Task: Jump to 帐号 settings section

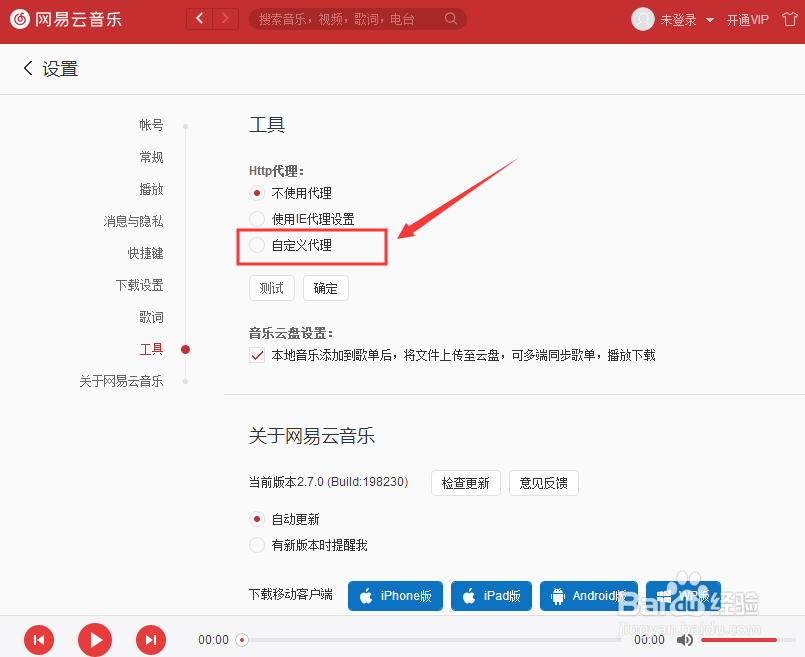Action: (x=151, y=125)
